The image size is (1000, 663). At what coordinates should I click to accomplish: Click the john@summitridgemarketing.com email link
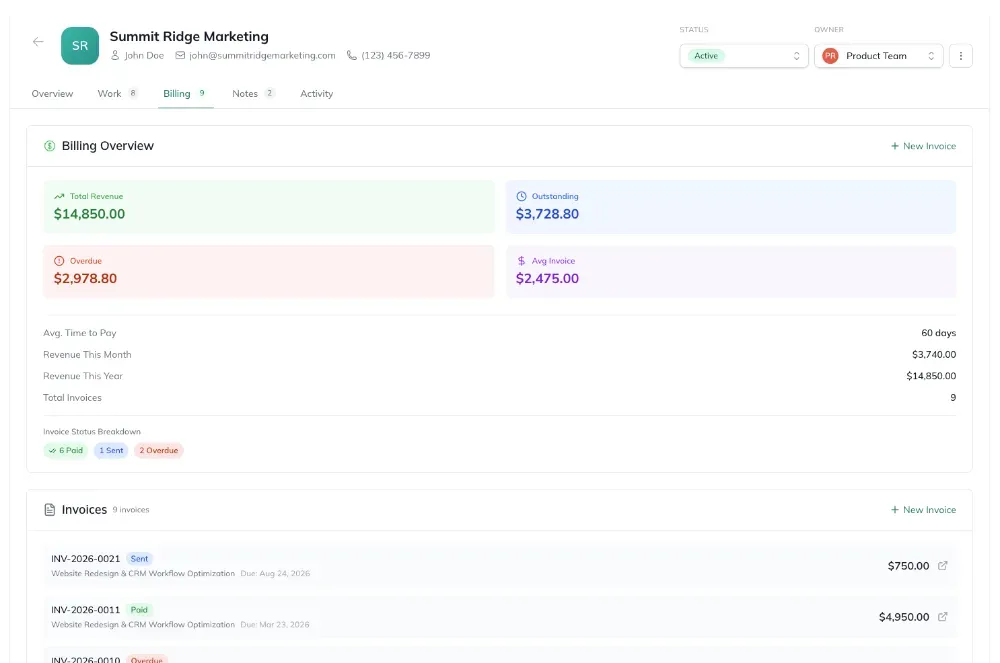click(262, 55)
